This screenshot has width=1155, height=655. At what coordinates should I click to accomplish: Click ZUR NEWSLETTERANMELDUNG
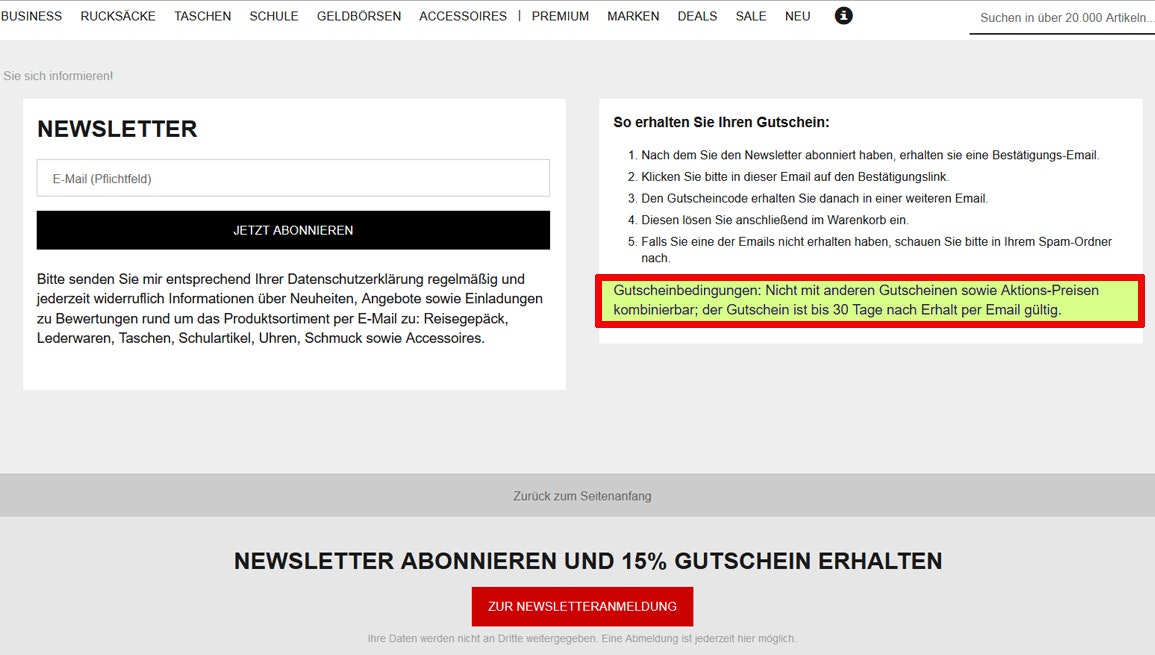tap(582, 606)
